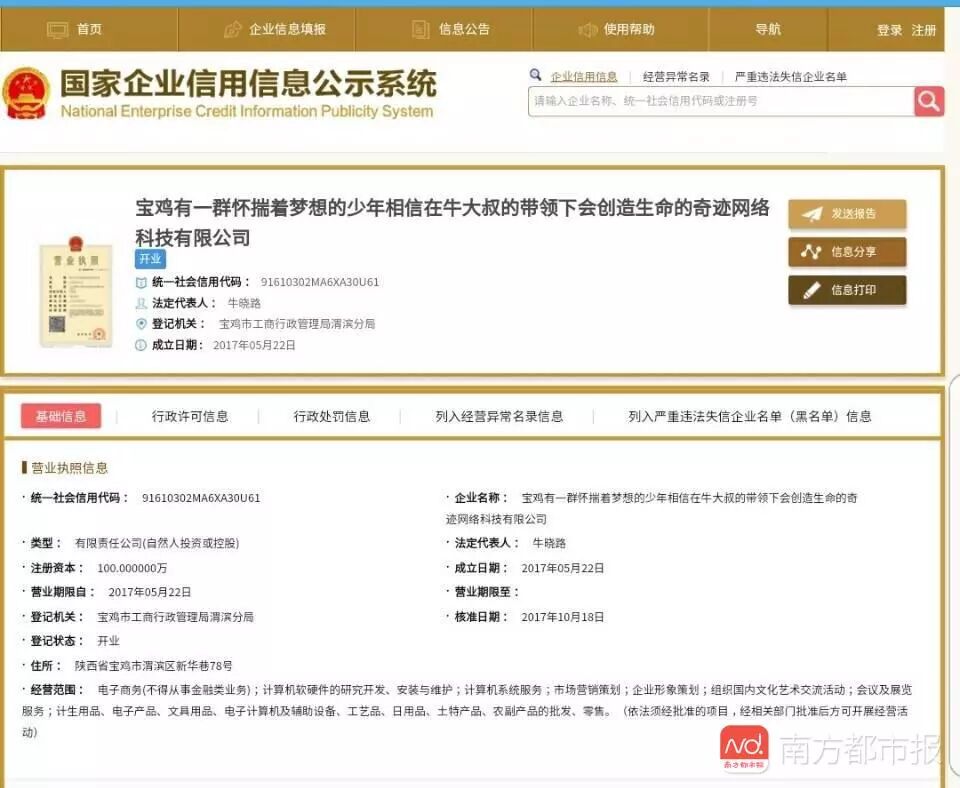Click 宝鸡市工商行政管理局渭滨分局 in 营业执照信息 section
This screenshot has height=788, width=960.
pos(175,617)
